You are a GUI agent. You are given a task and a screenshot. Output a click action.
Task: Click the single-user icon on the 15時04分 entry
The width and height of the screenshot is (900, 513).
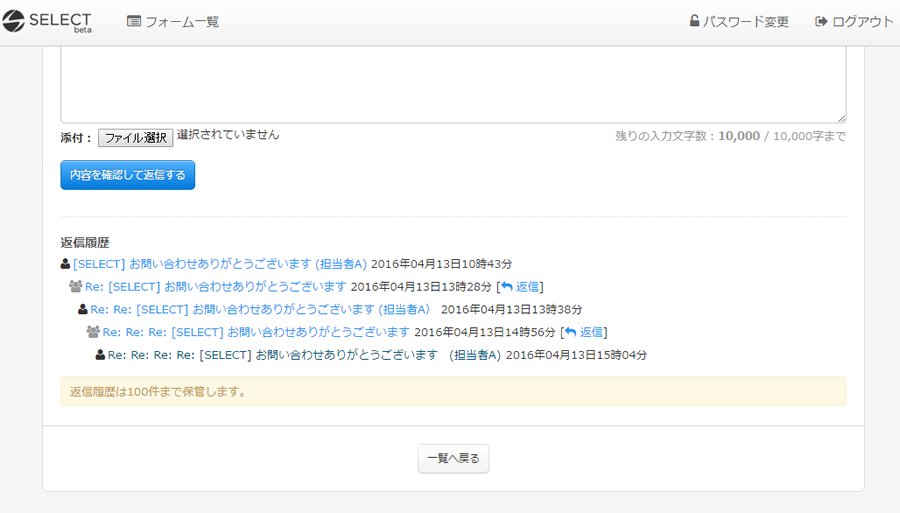point(100,355)
